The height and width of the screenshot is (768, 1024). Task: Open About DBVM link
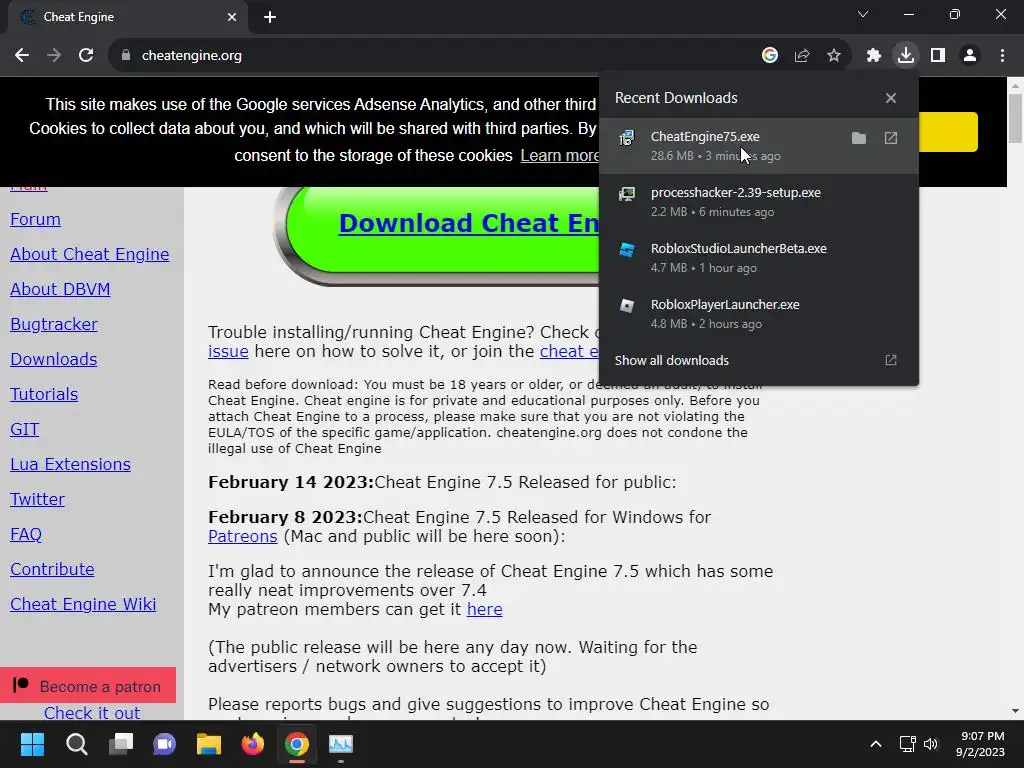coord(60,289)
